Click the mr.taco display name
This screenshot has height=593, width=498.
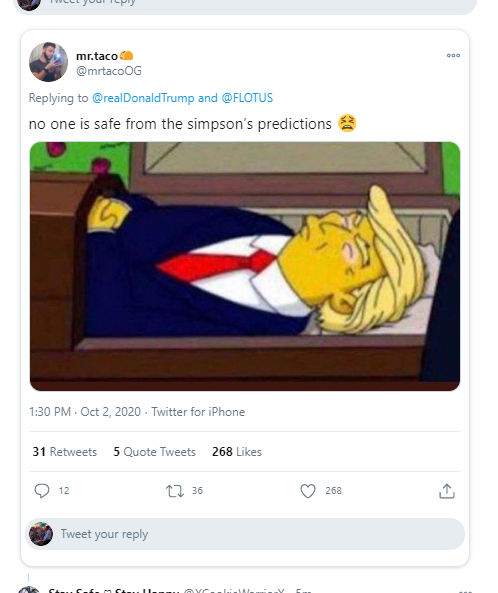tap(97, 56)
